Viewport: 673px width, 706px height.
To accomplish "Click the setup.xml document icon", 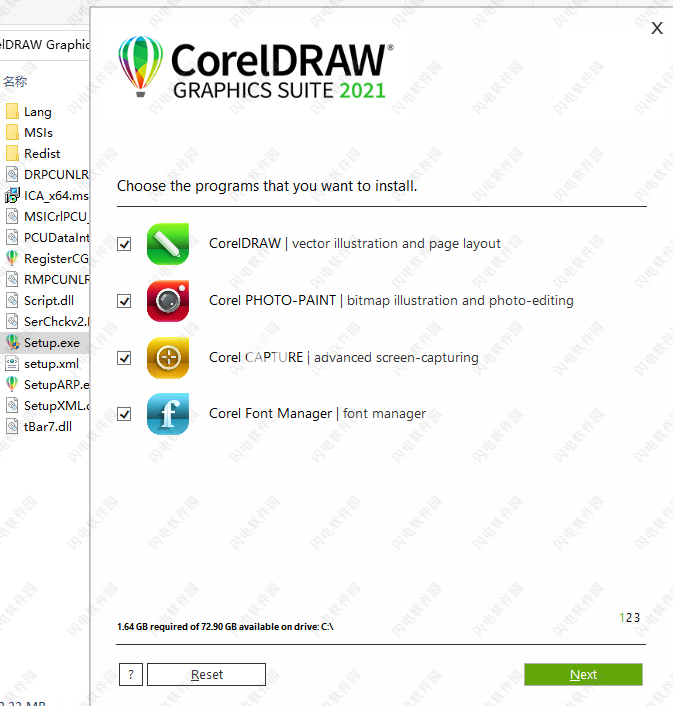I will coord(12,363).
